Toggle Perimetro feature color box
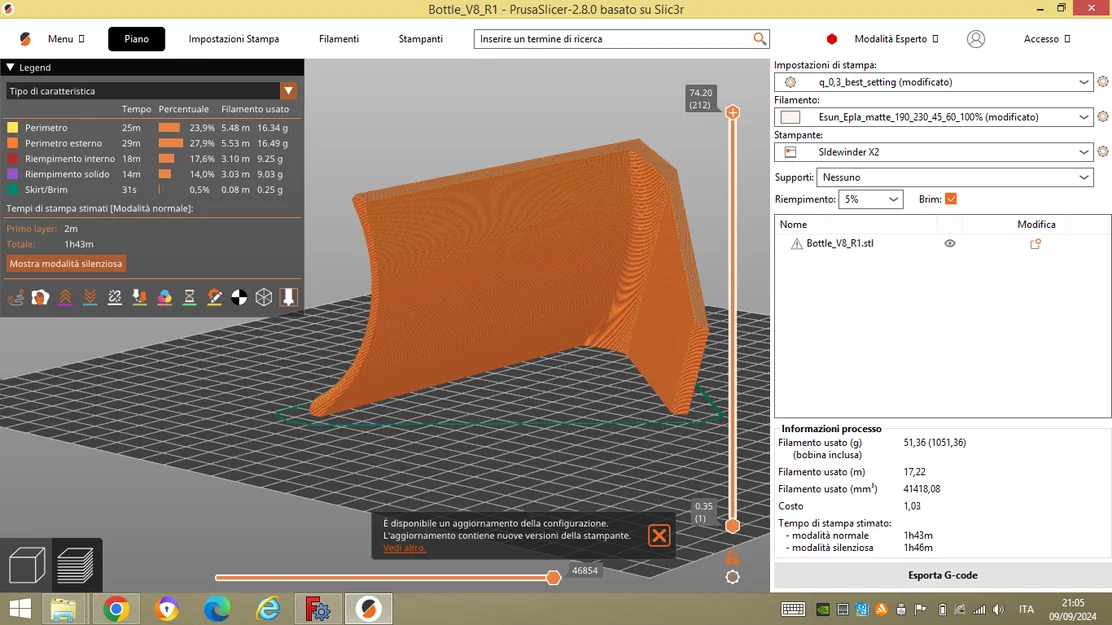 [12, 128]
